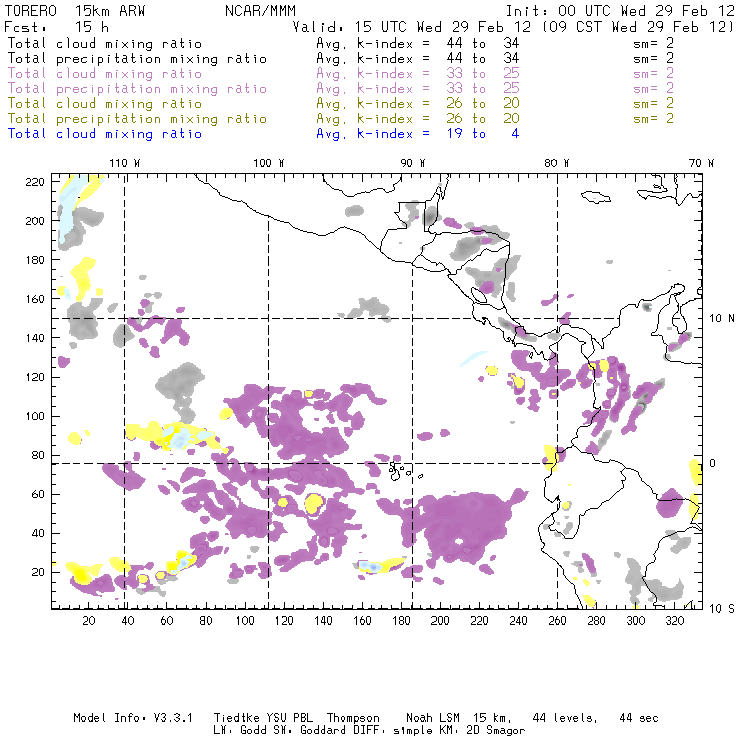The image size is (740, 740).
Task: Click the '40' tick label on the horizontal axis
Action: [x=128, y=621]
